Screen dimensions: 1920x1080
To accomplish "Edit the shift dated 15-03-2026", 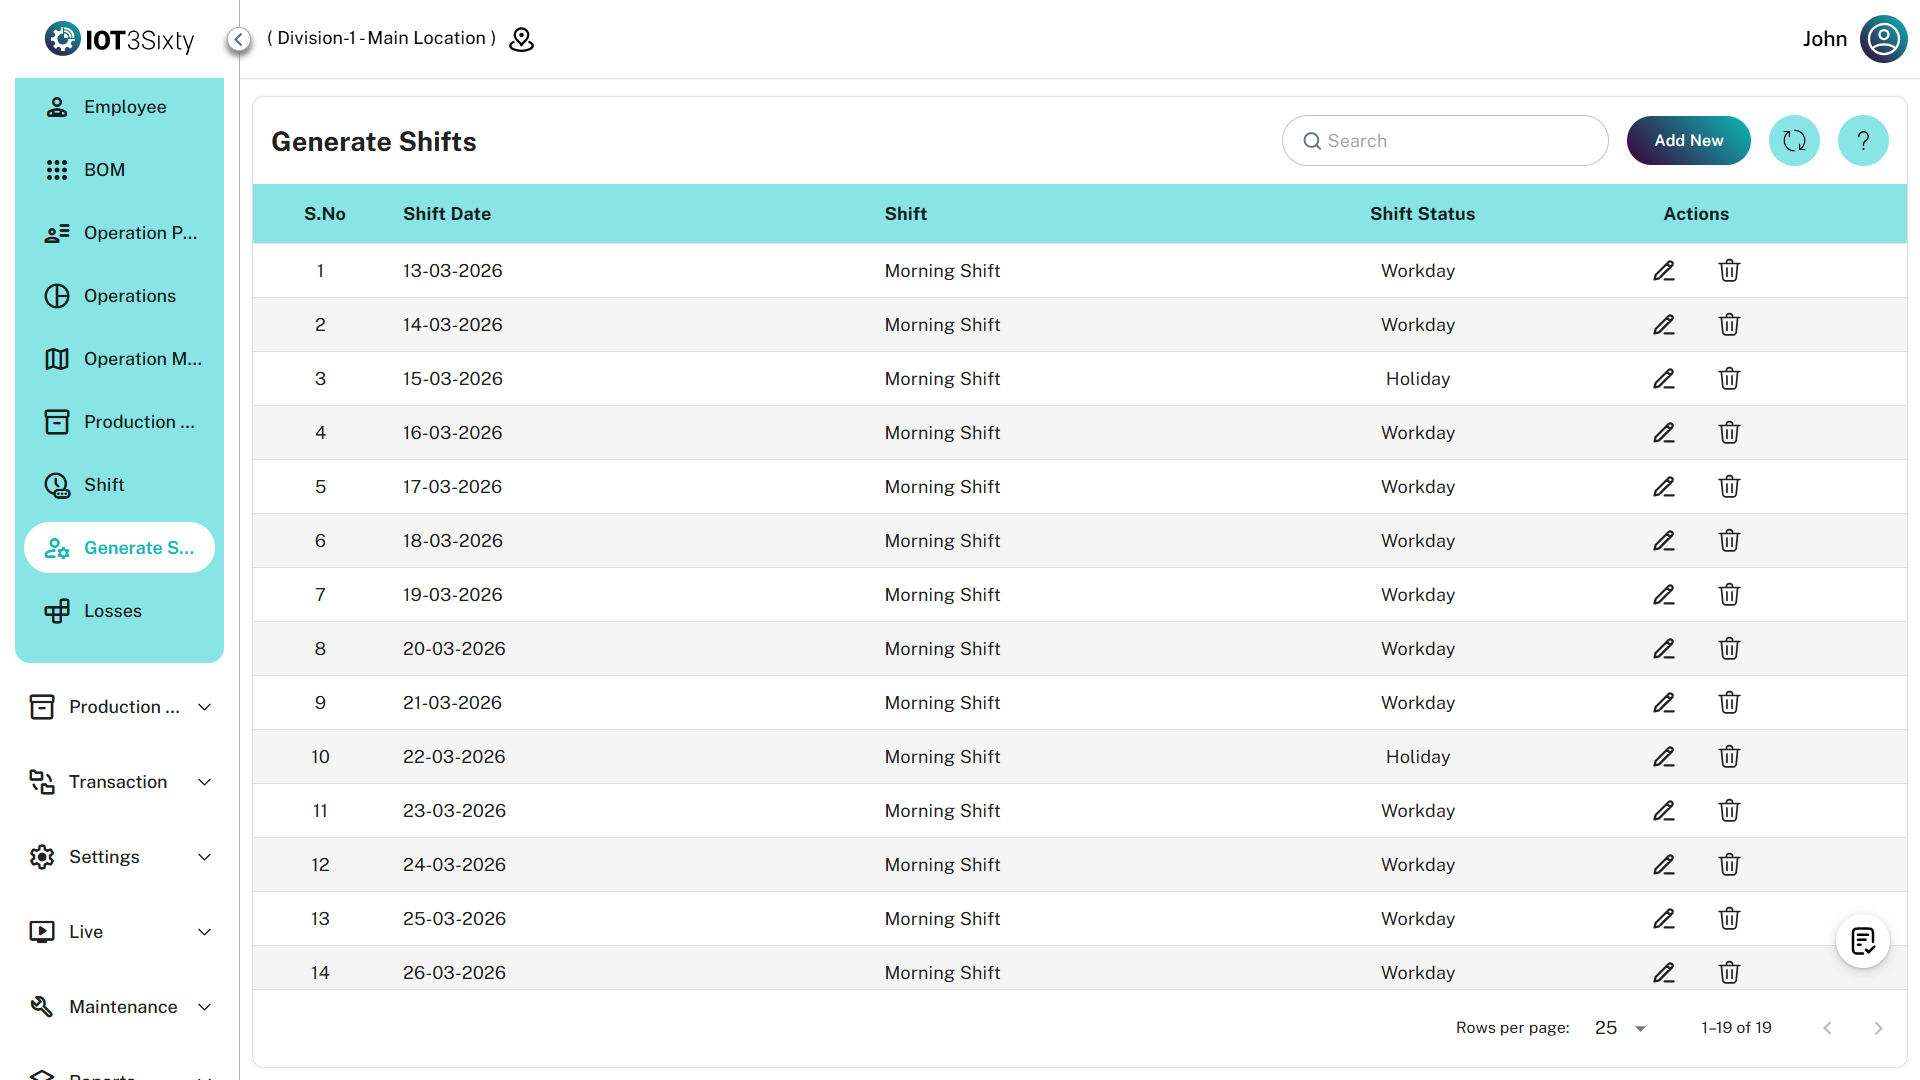I will [1663, 379].
